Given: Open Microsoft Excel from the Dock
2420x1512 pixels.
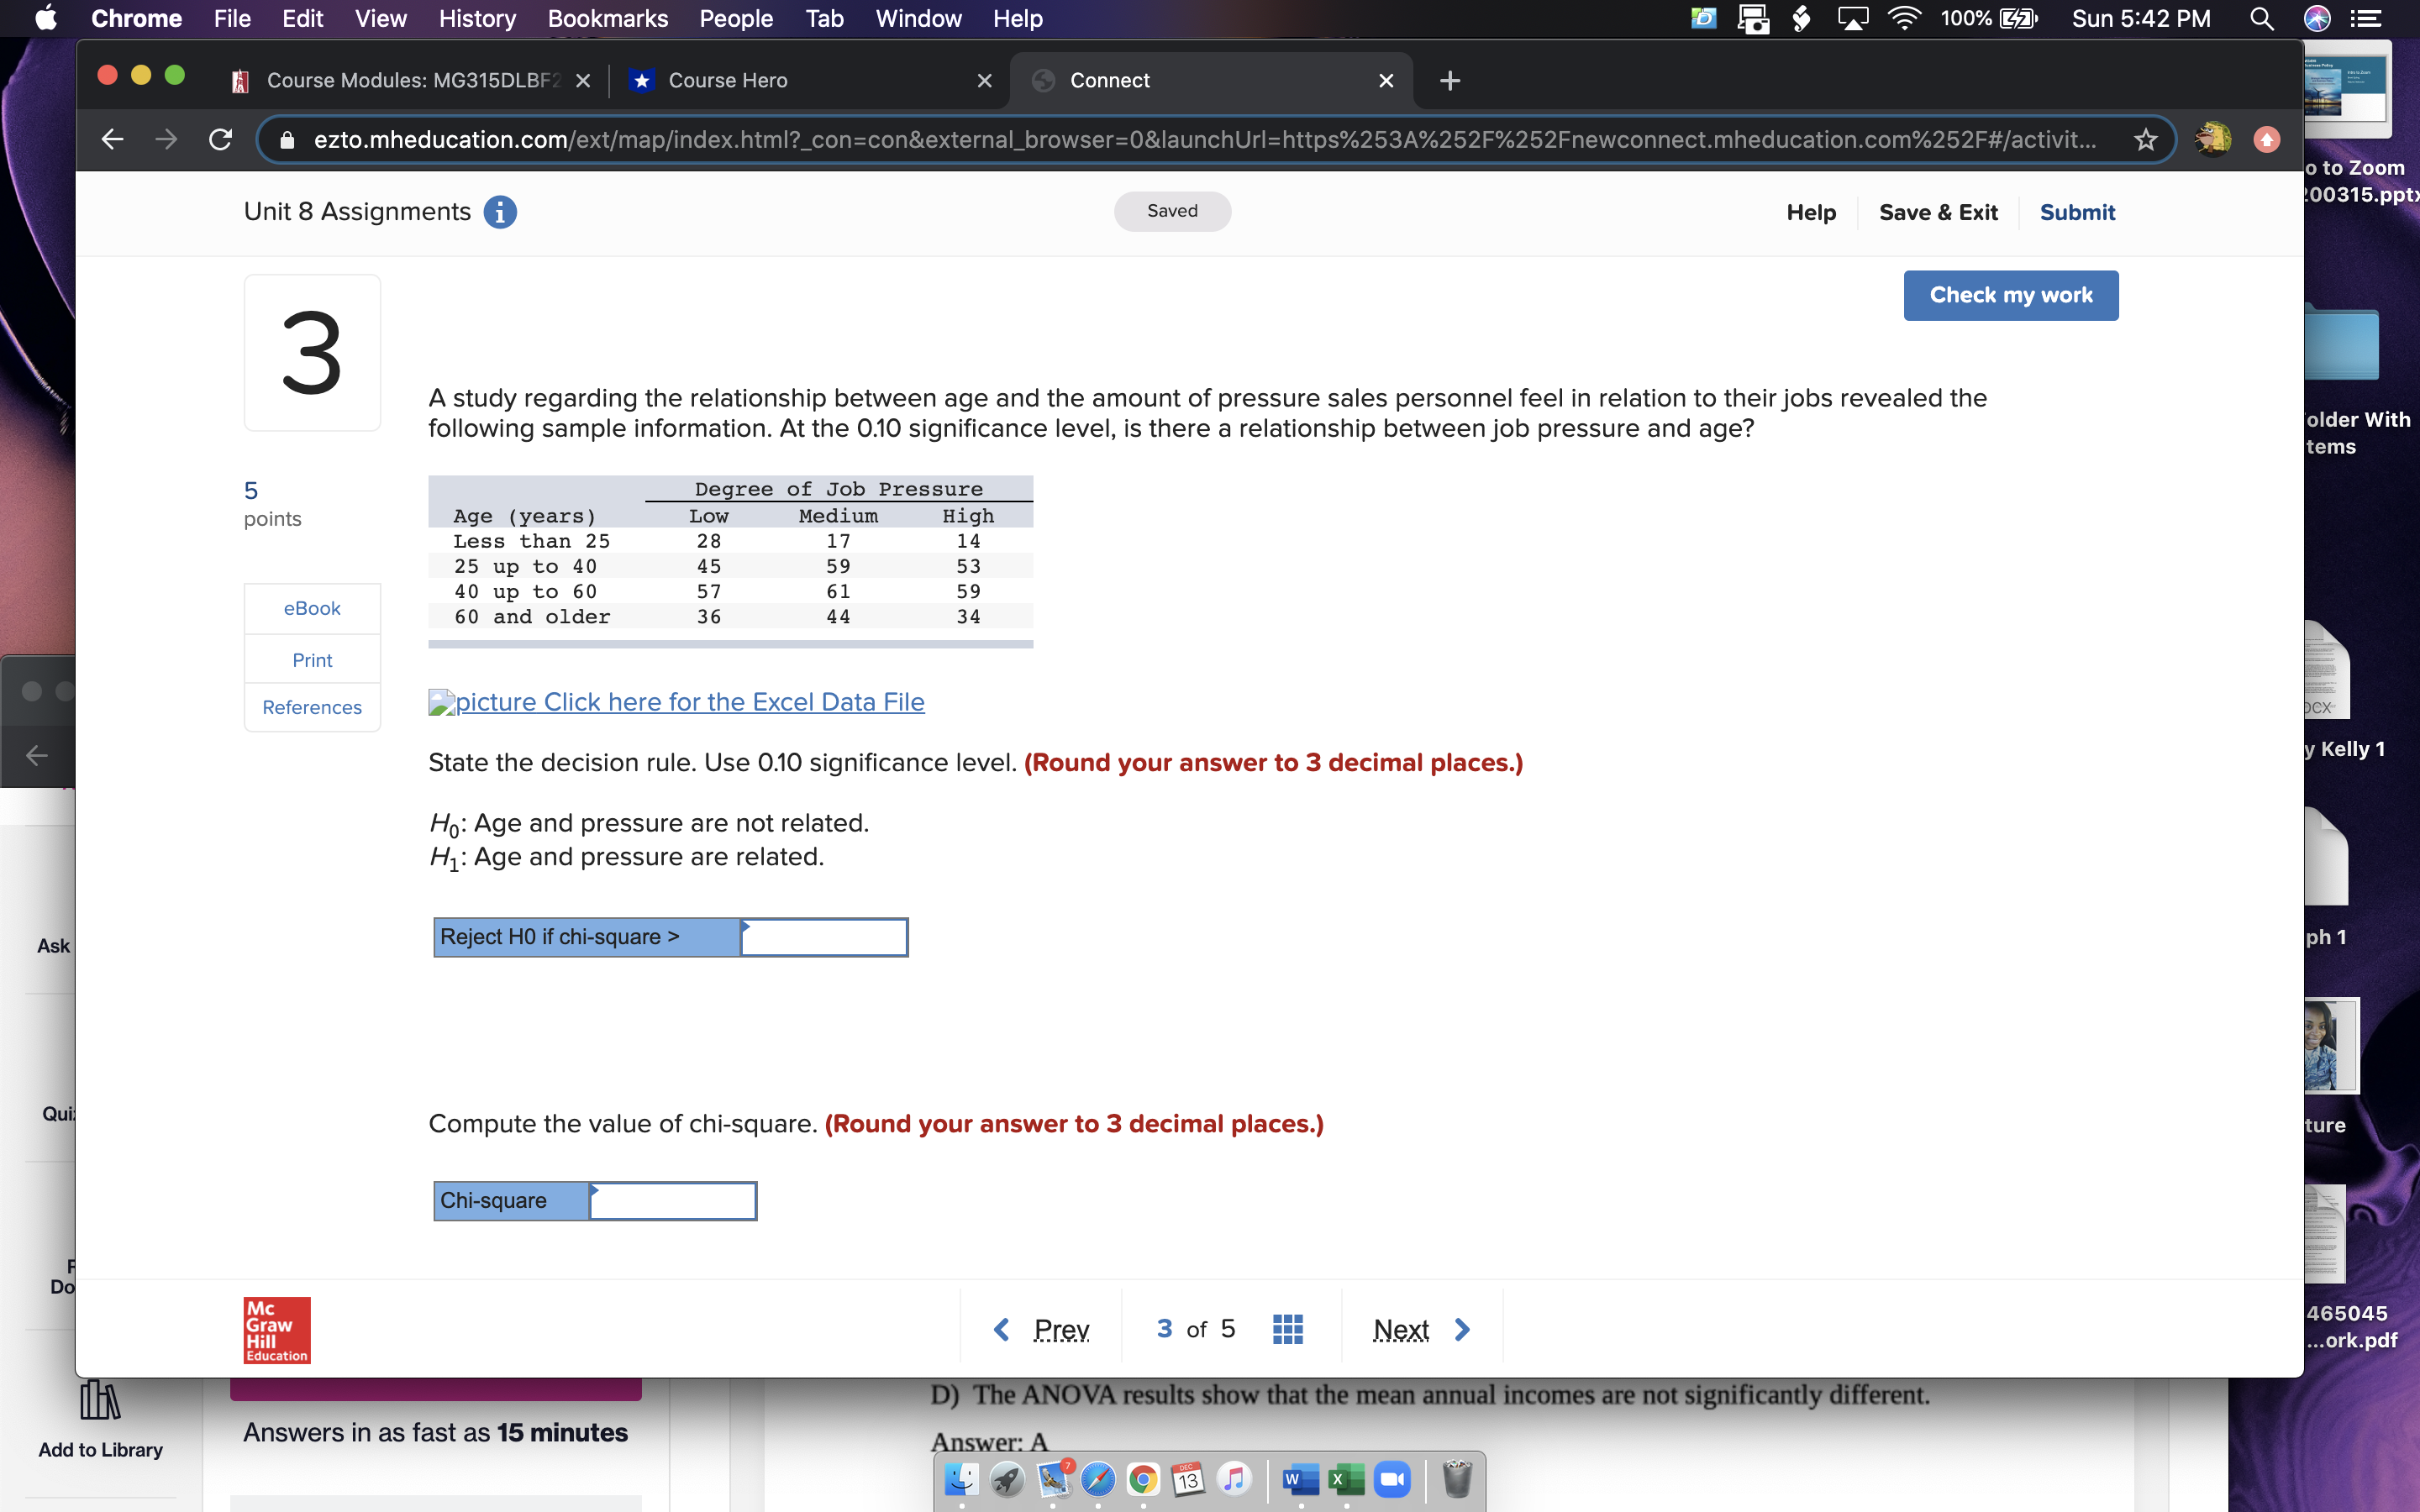Looking at the screenshot, I should (x=1346, y=1479).
